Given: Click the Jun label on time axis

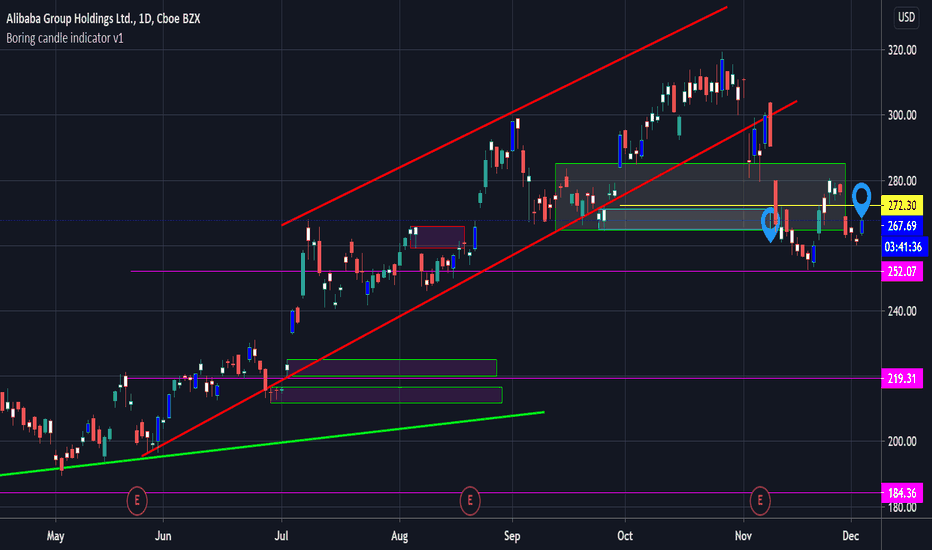Looking at the screenshot, I should pos(163,536).
